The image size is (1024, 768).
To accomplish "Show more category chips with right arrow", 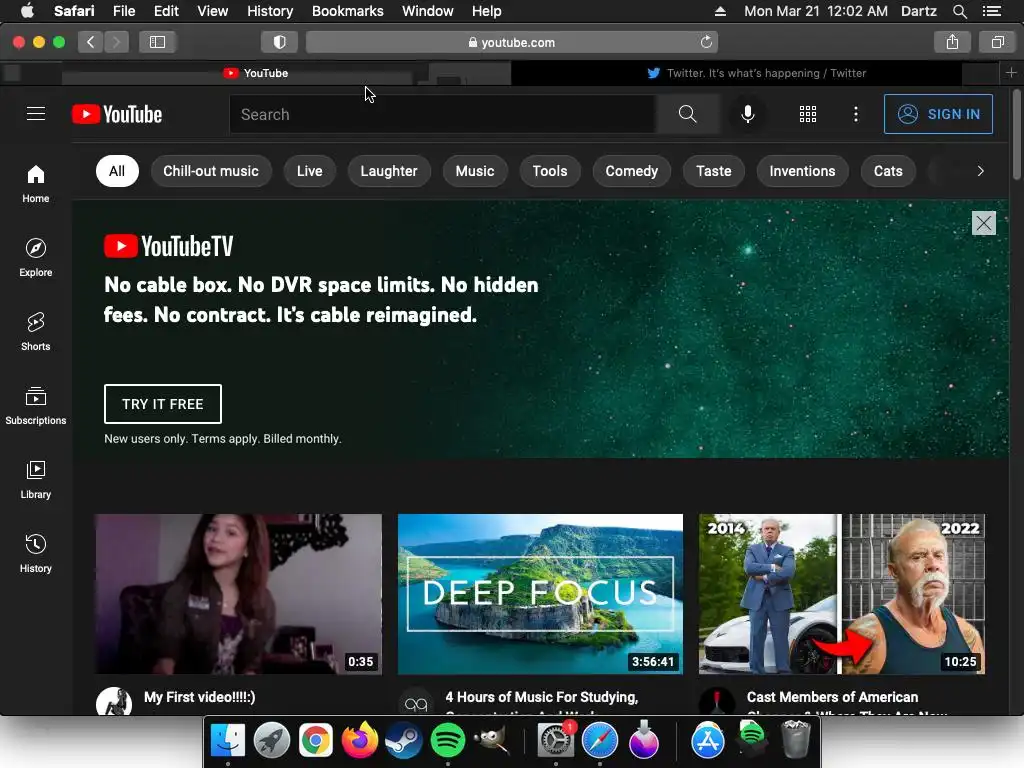I will pos(980,171).
